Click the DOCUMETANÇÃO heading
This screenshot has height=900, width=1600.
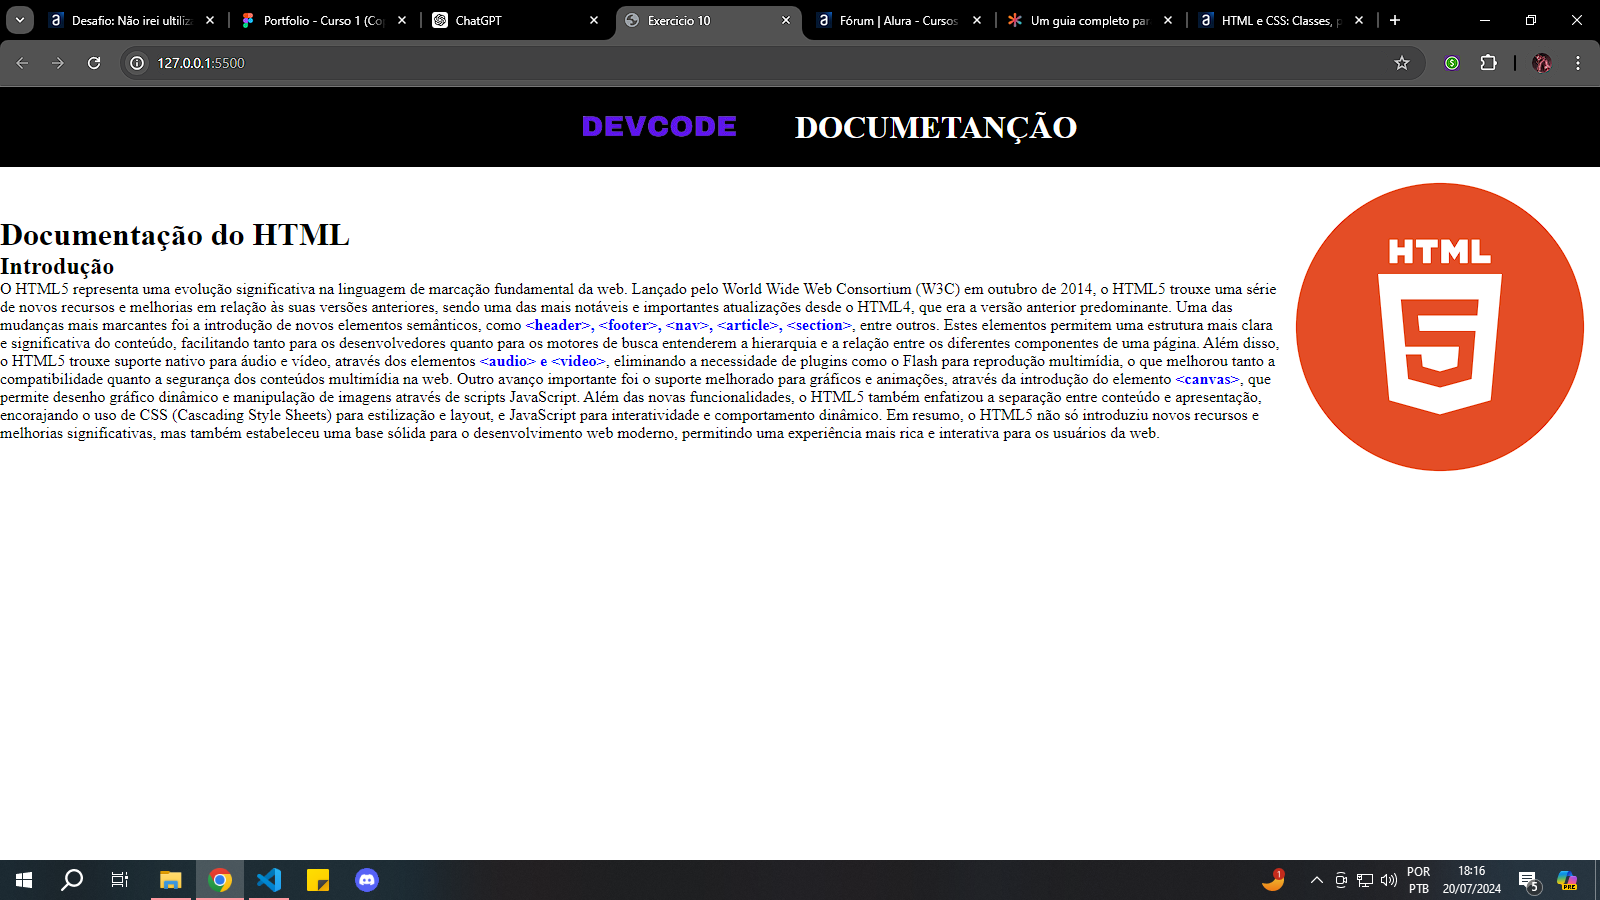(x=936, y=128)
